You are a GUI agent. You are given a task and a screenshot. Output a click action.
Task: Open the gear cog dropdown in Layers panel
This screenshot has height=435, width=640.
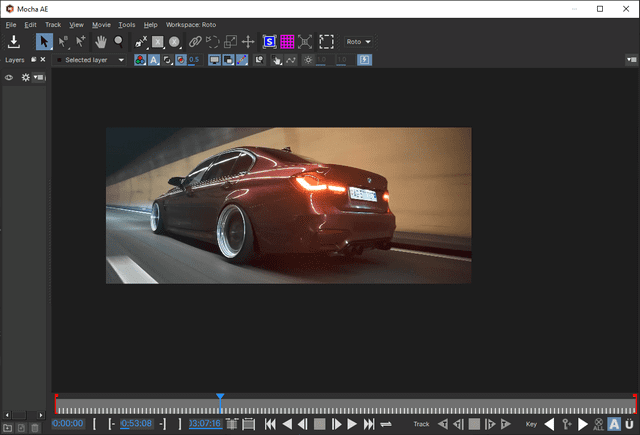tap(26, 77)
